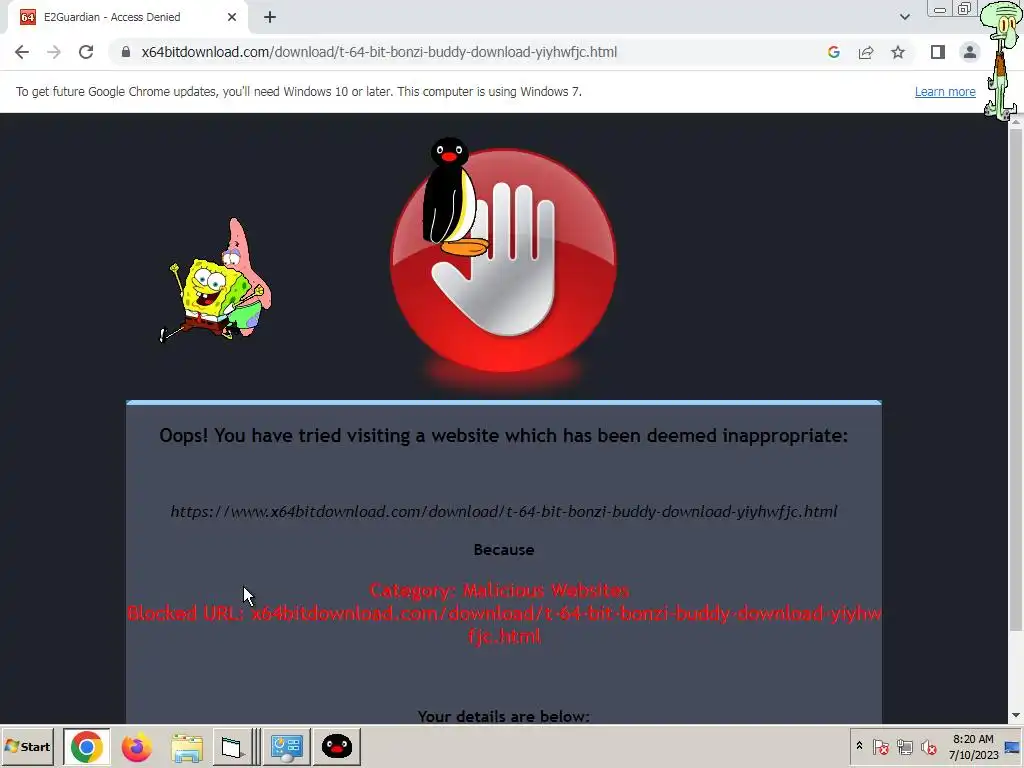Reload the blocked page
This screenshot has width=1024, height=768.
coord(86,52)
